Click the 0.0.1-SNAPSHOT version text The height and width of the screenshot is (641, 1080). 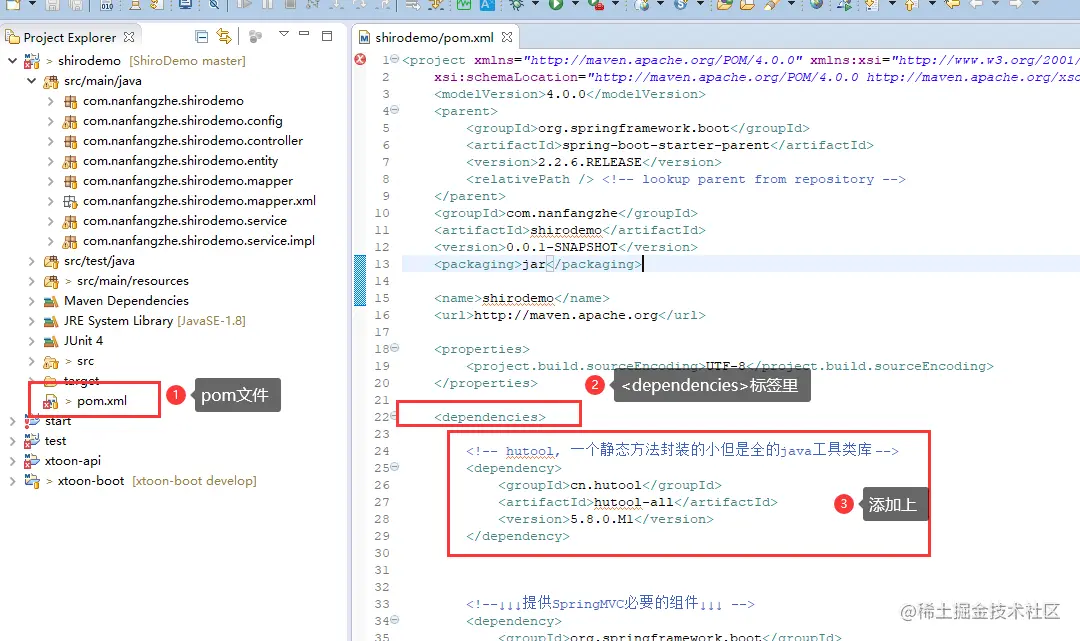[x=562, y=247]
